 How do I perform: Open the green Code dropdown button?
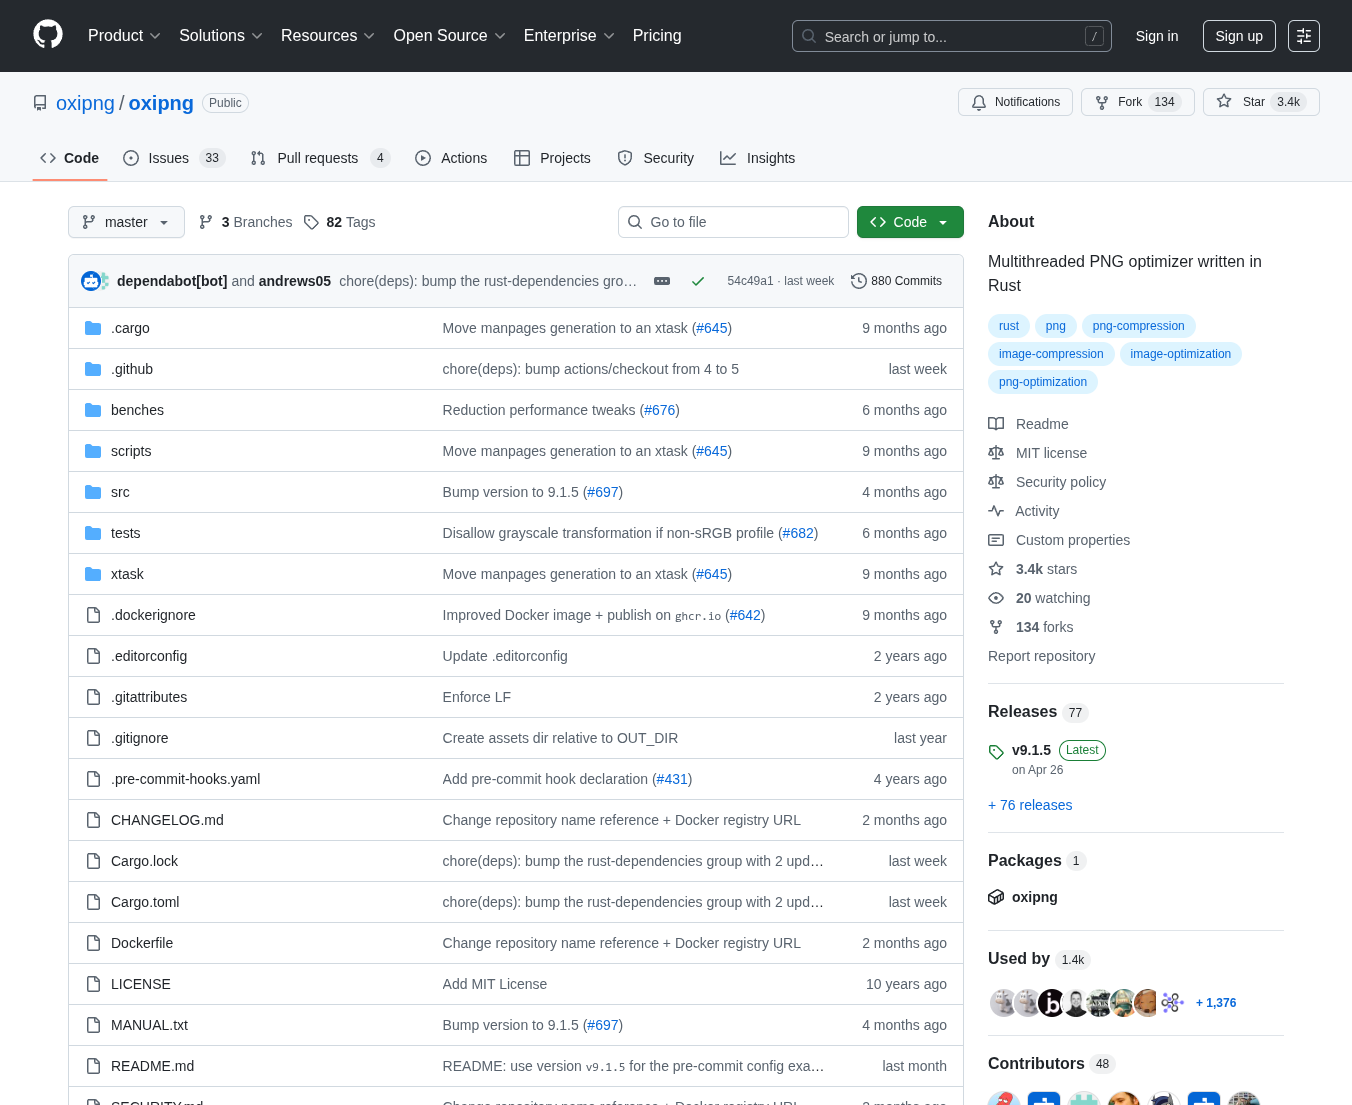click(910, 222)
